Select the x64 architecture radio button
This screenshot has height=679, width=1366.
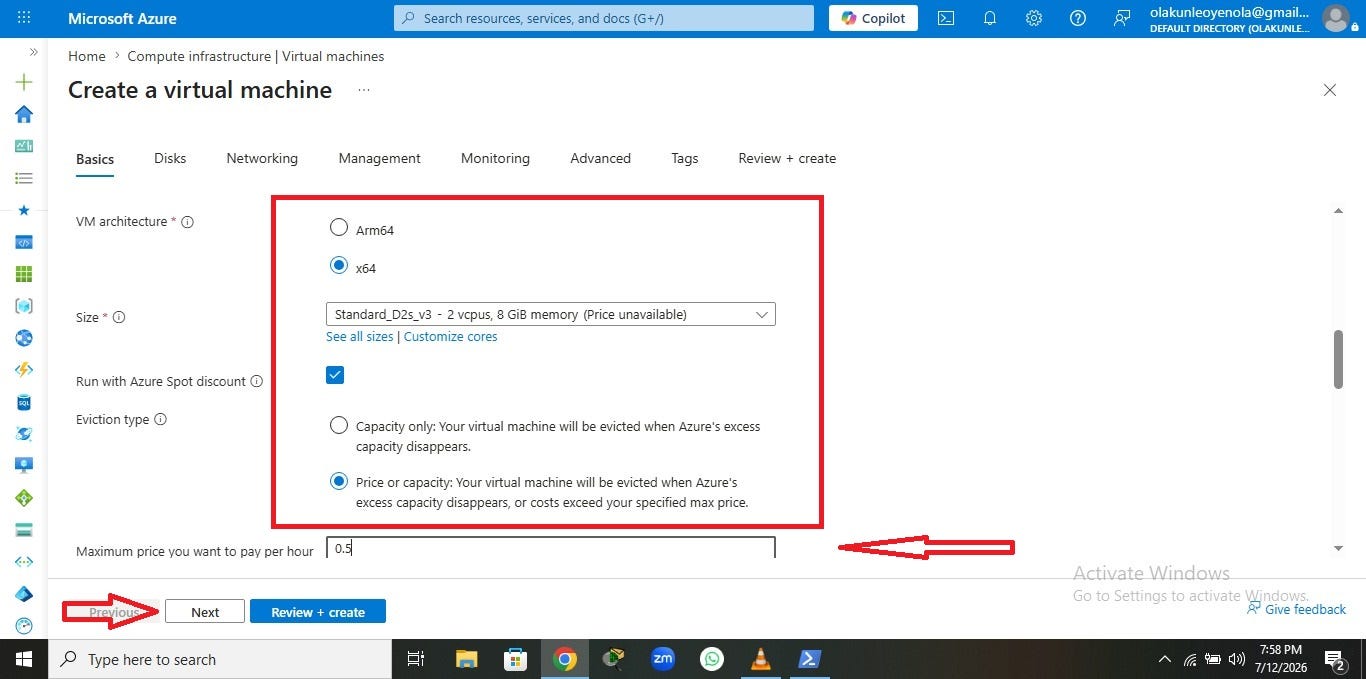(339, 265)
